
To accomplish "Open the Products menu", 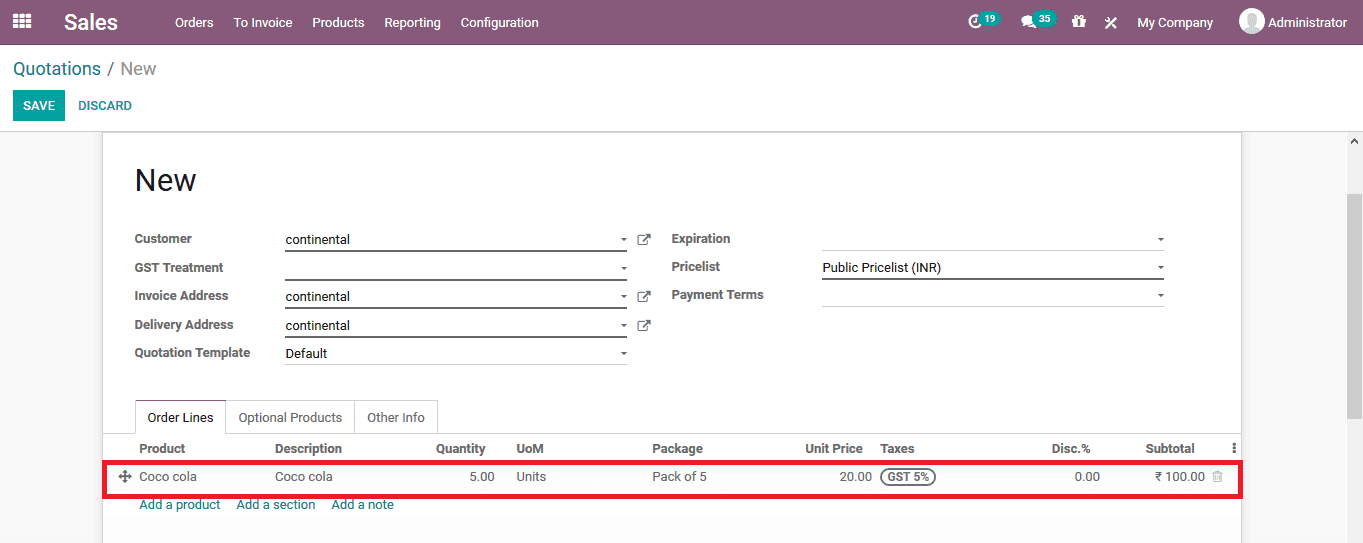I will [x=338, y=22].
